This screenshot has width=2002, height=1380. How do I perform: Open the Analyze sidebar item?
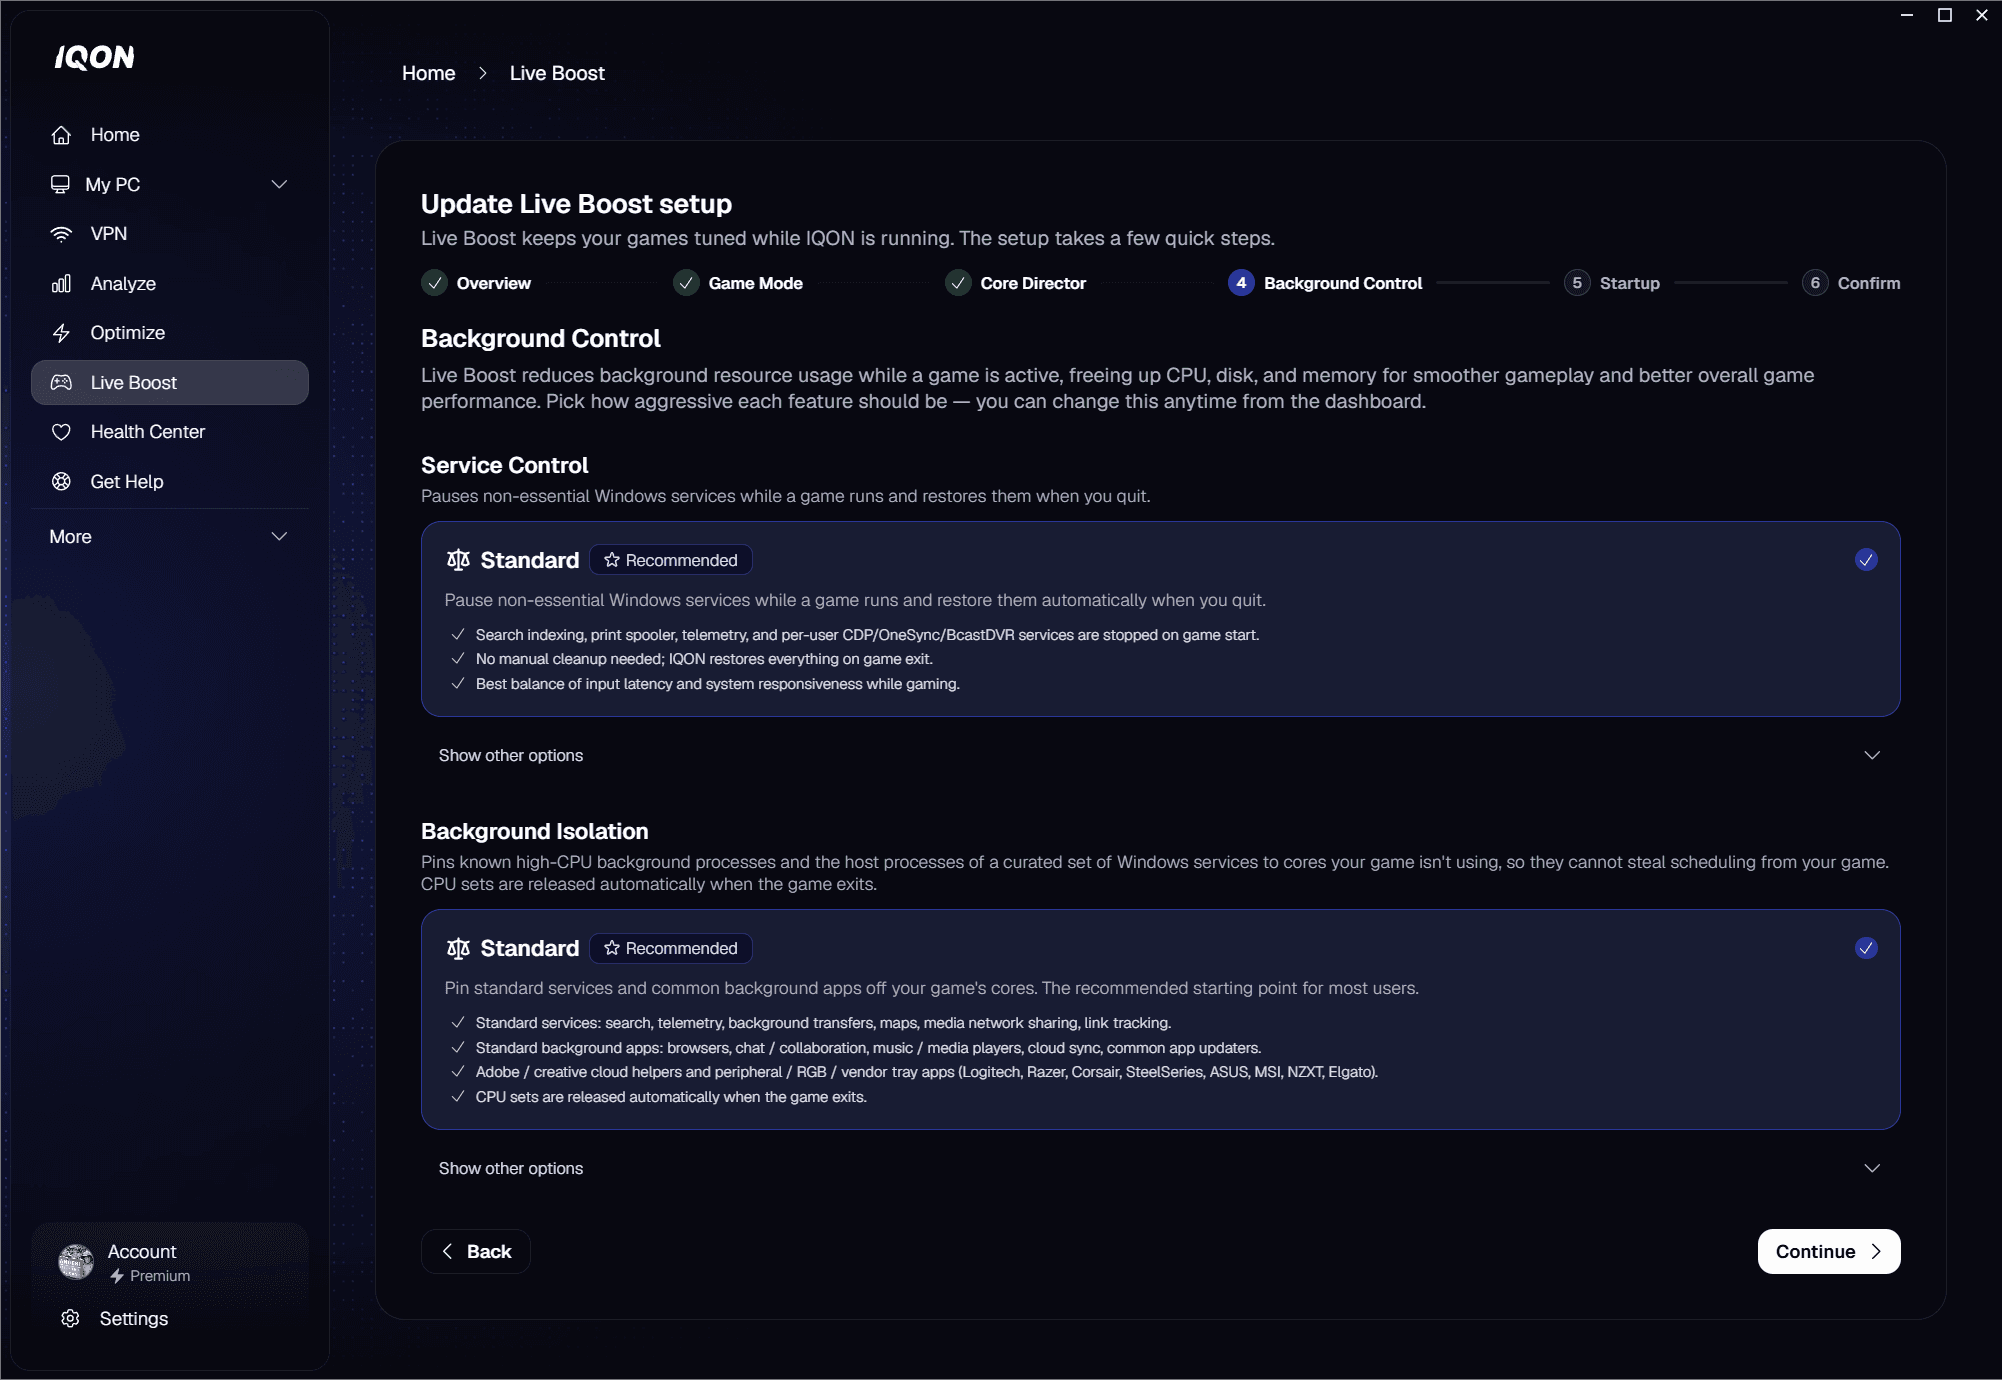coord(170,284)
